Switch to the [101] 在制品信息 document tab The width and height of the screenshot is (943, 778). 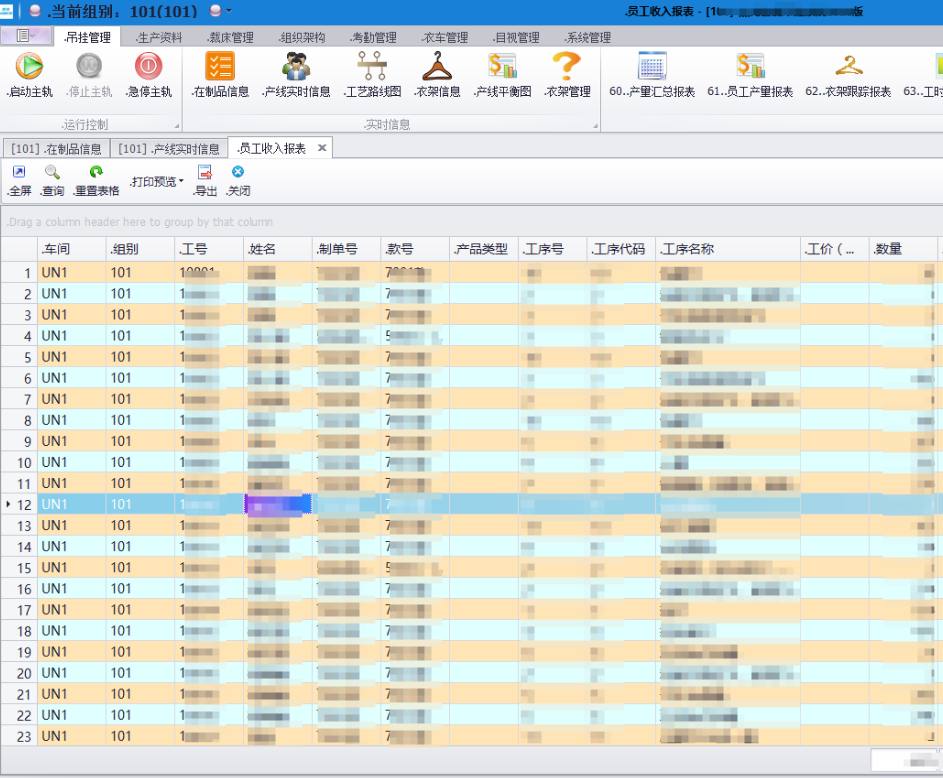click(56, 149)
